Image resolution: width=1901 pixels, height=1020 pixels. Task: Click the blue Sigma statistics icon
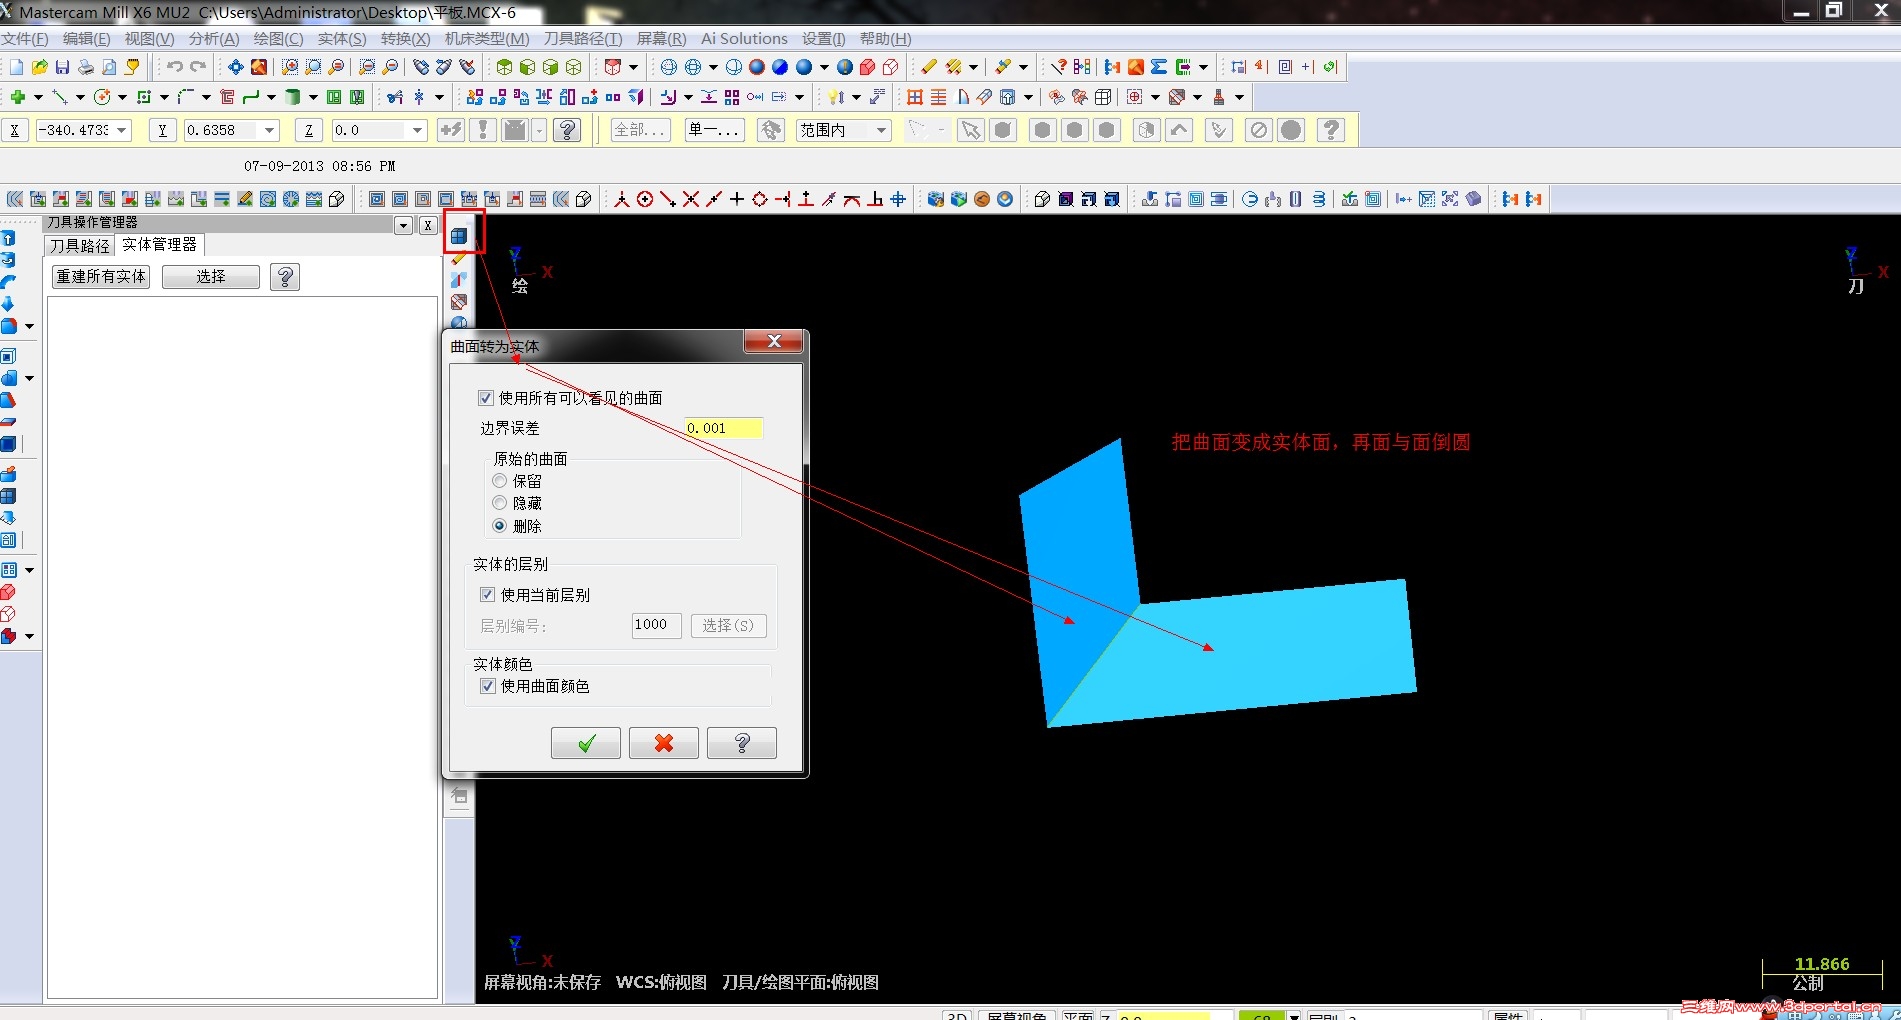(x=1159, y=67)
